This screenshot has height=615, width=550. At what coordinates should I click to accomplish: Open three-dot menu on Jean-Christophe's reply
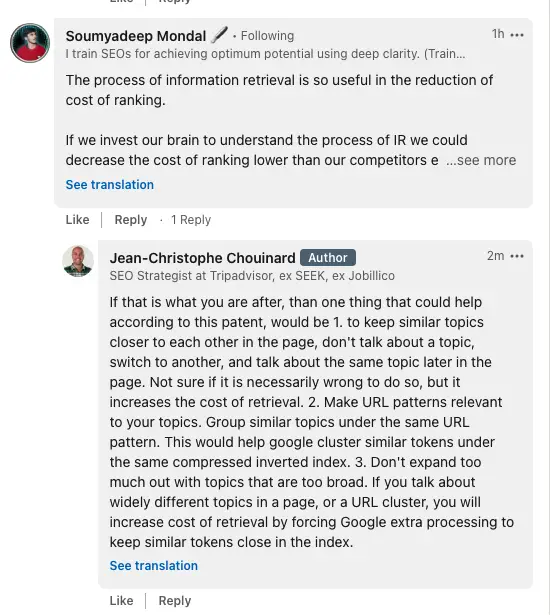click(x=517, y=256)
